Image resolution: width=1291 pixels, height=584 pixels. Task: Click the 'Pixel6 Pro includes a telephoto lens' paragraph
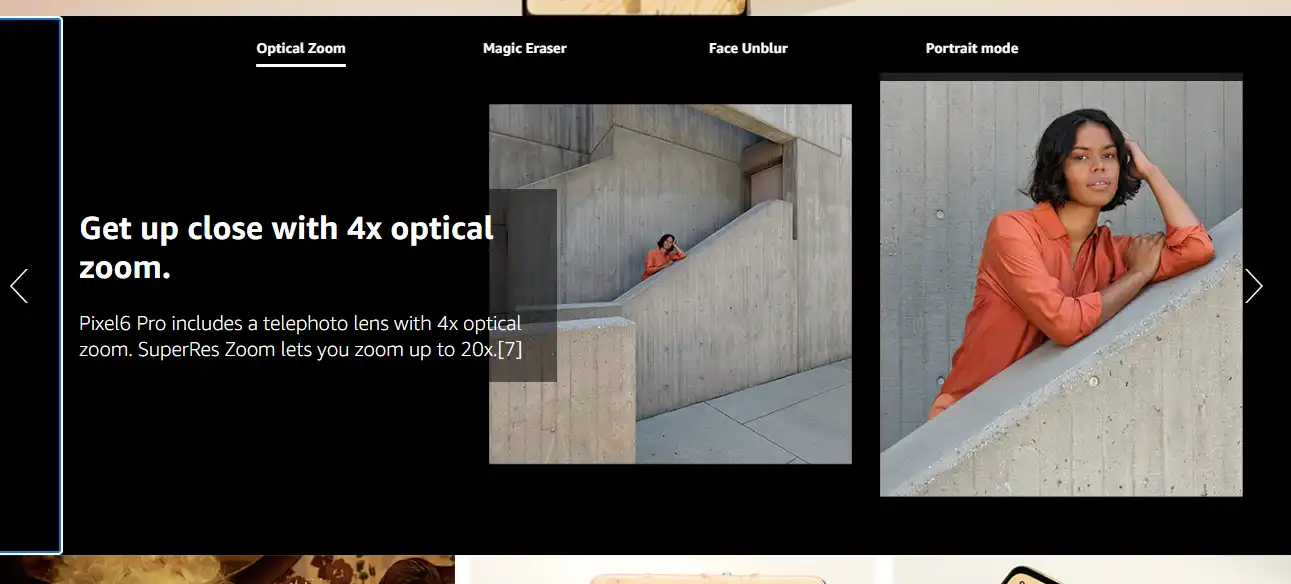pos(301,337)
